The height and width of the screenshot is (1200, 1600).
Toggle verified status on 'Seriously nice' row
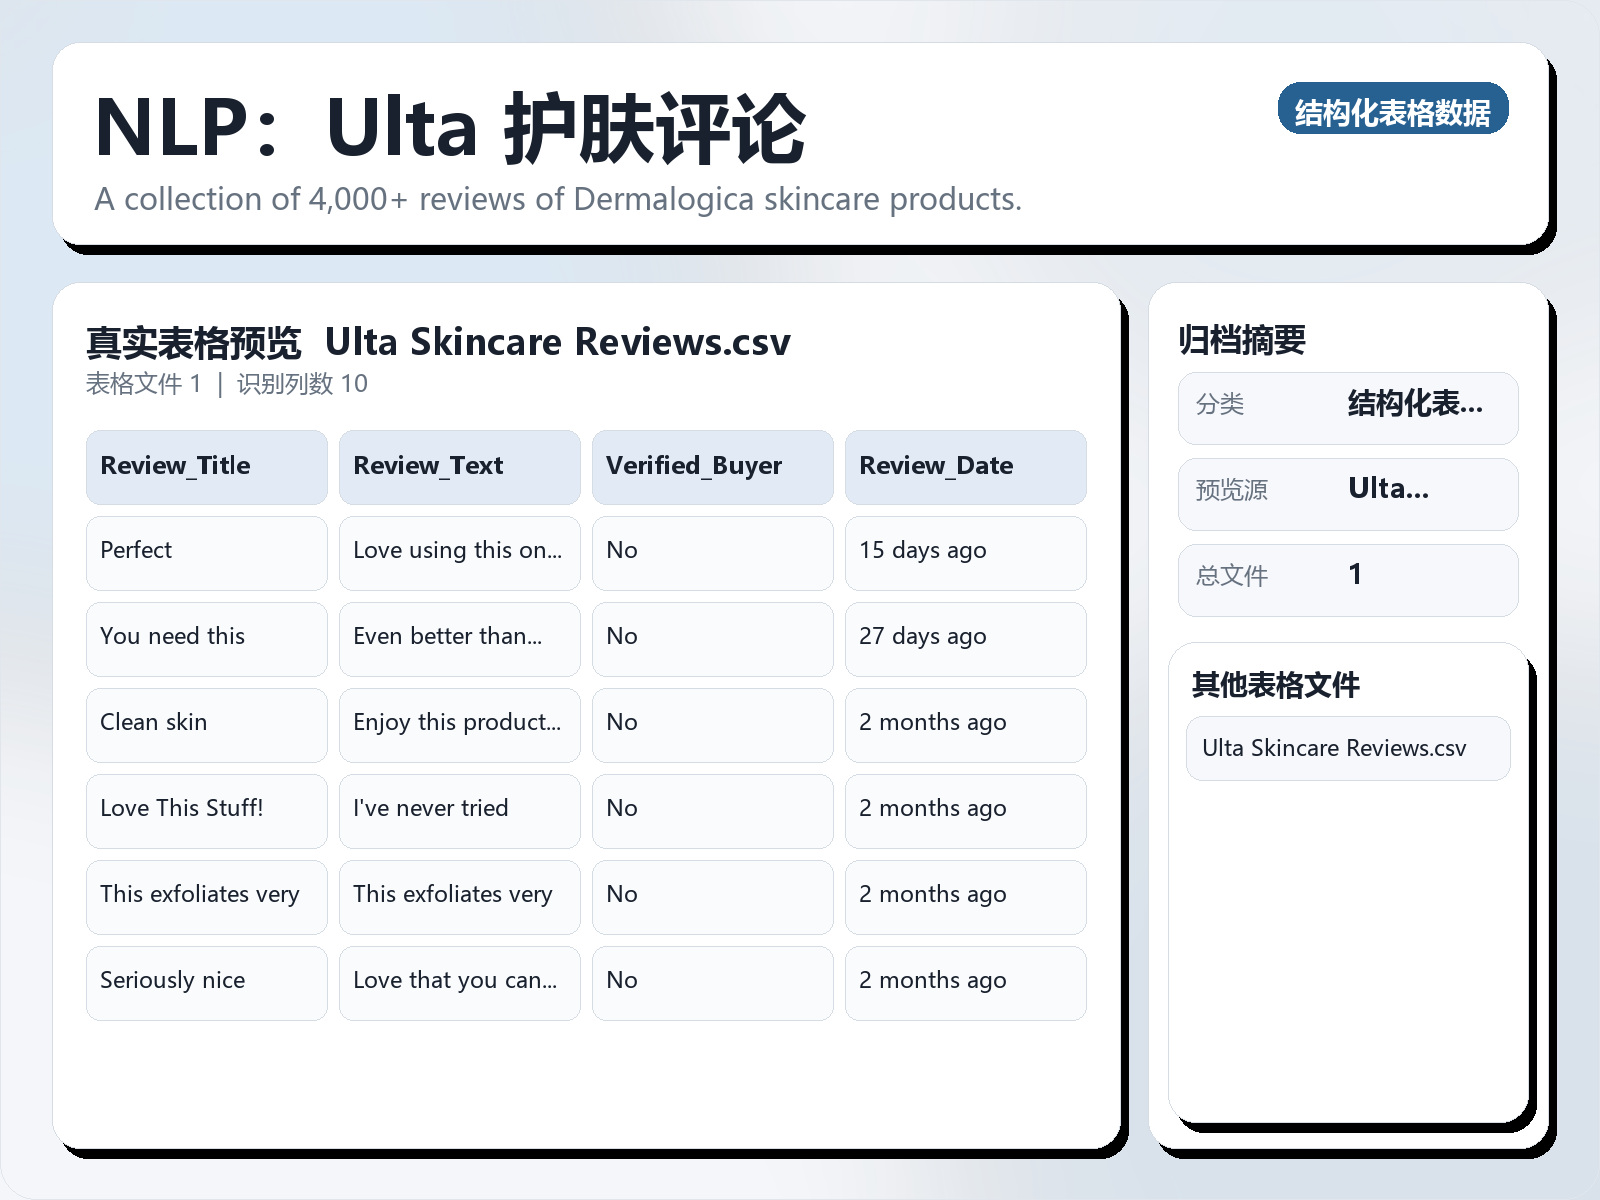pos(712,982)
